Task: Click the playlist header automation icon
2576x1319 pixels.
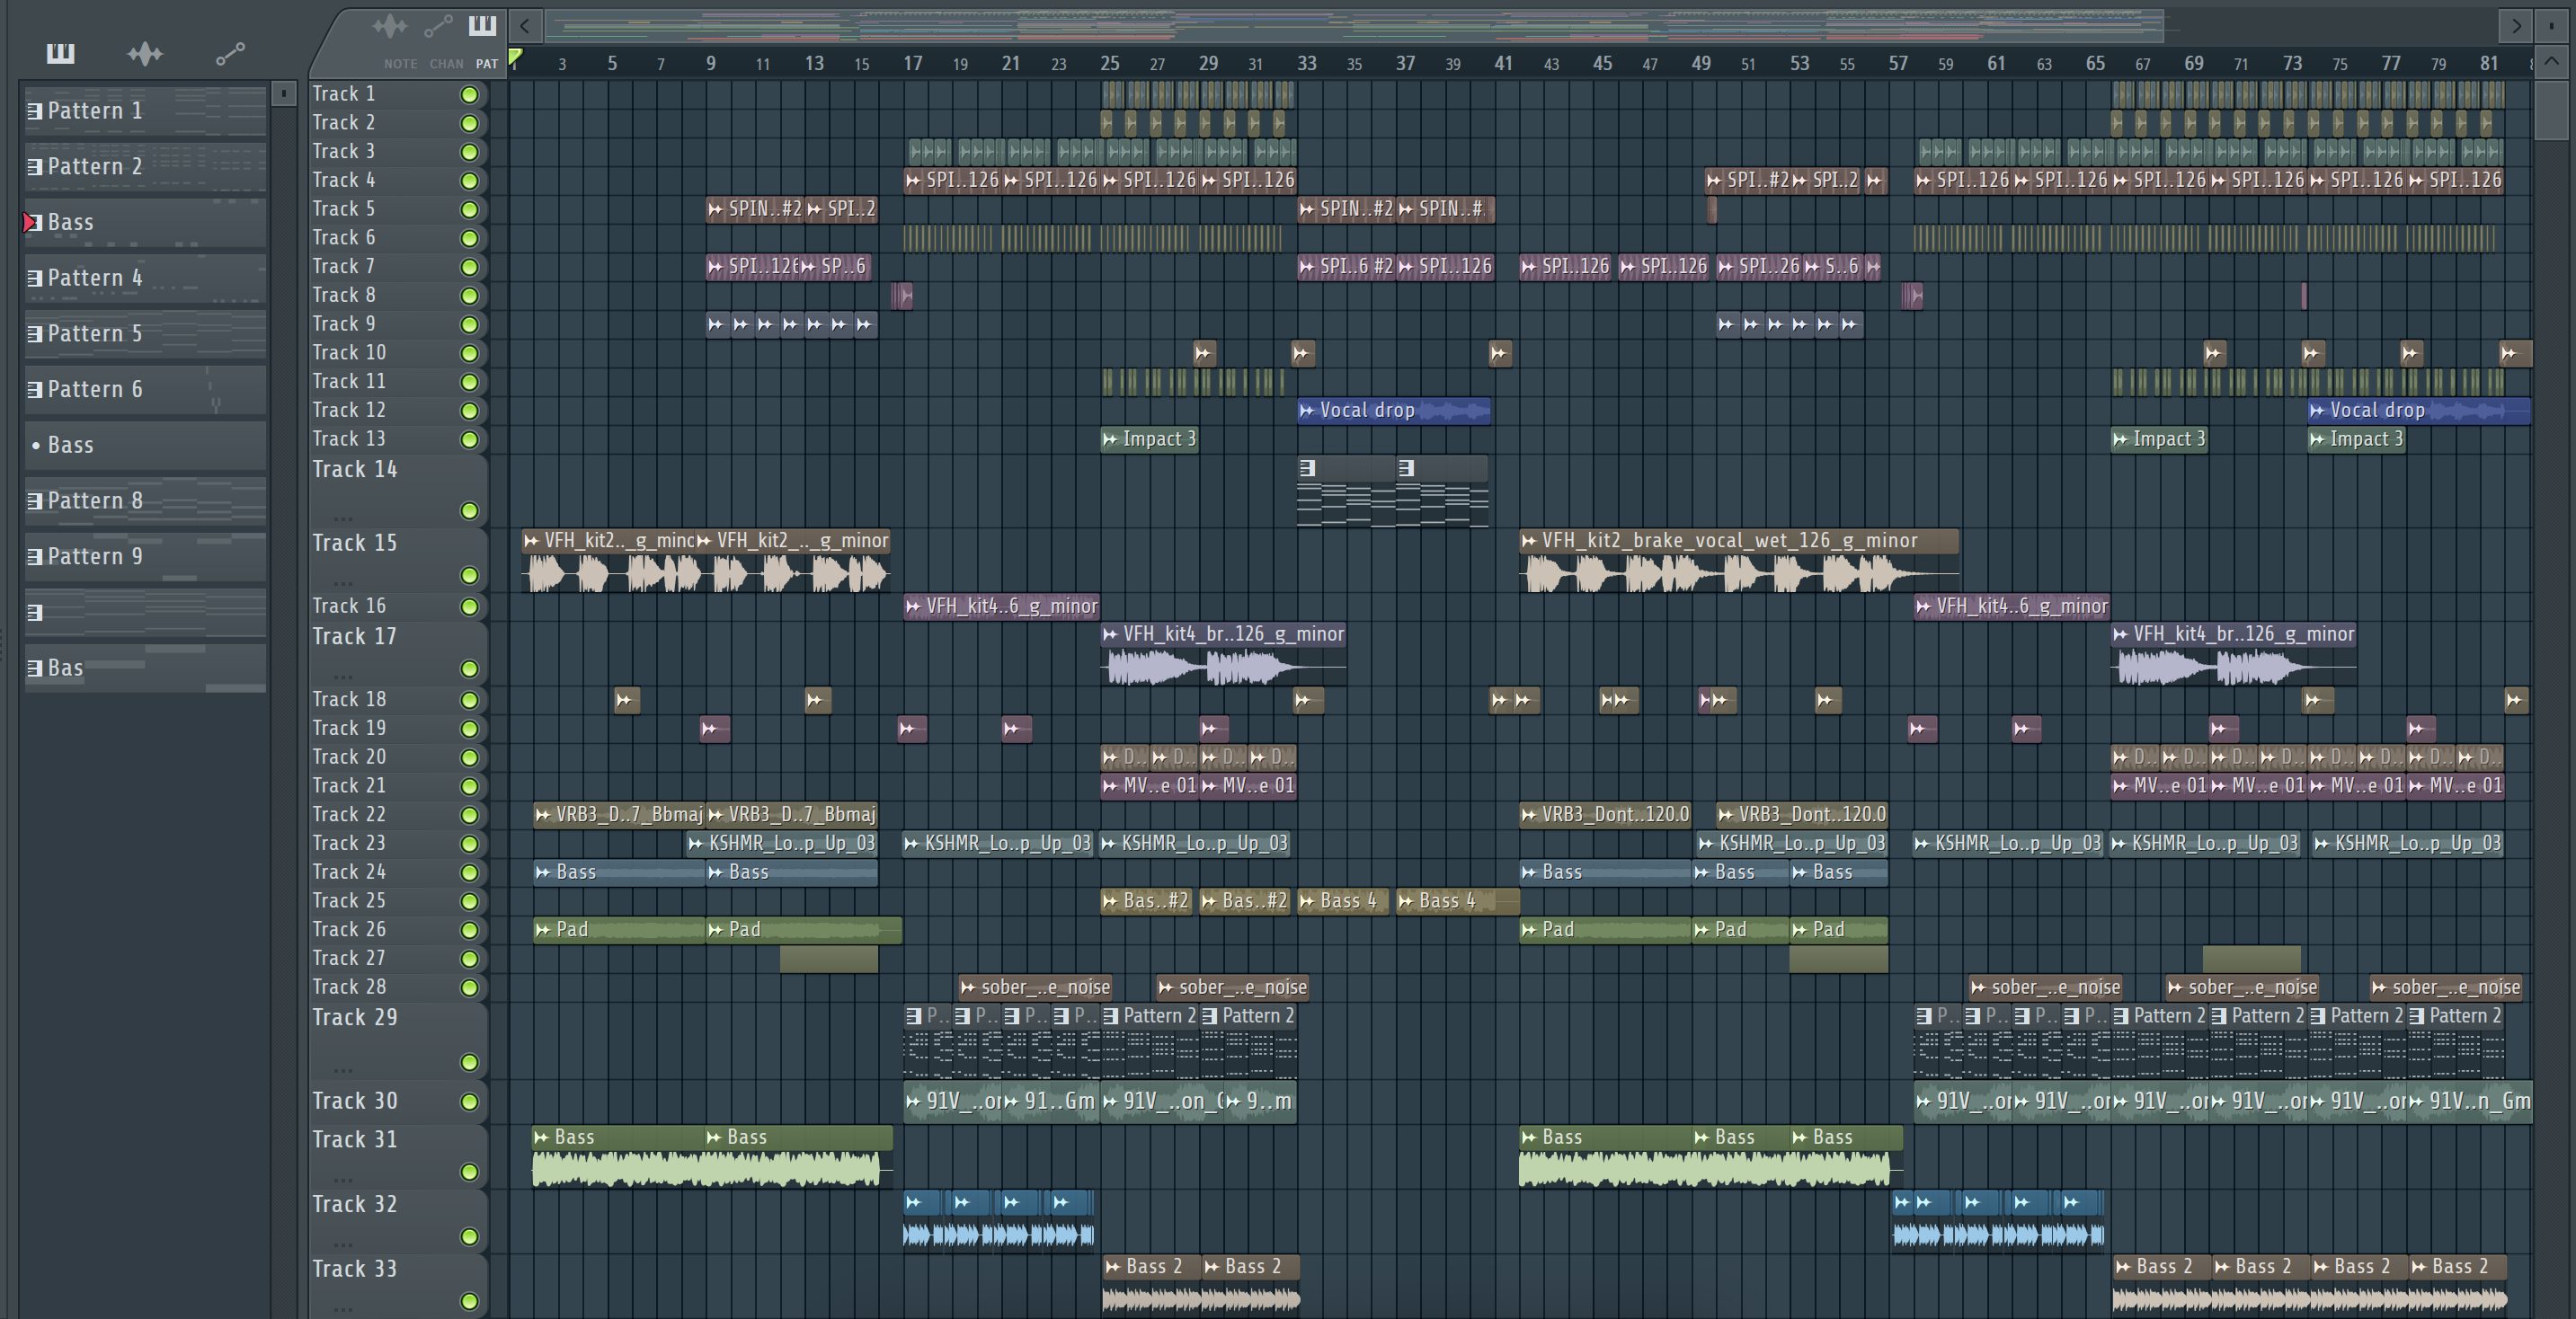Action: pos(438,26)
